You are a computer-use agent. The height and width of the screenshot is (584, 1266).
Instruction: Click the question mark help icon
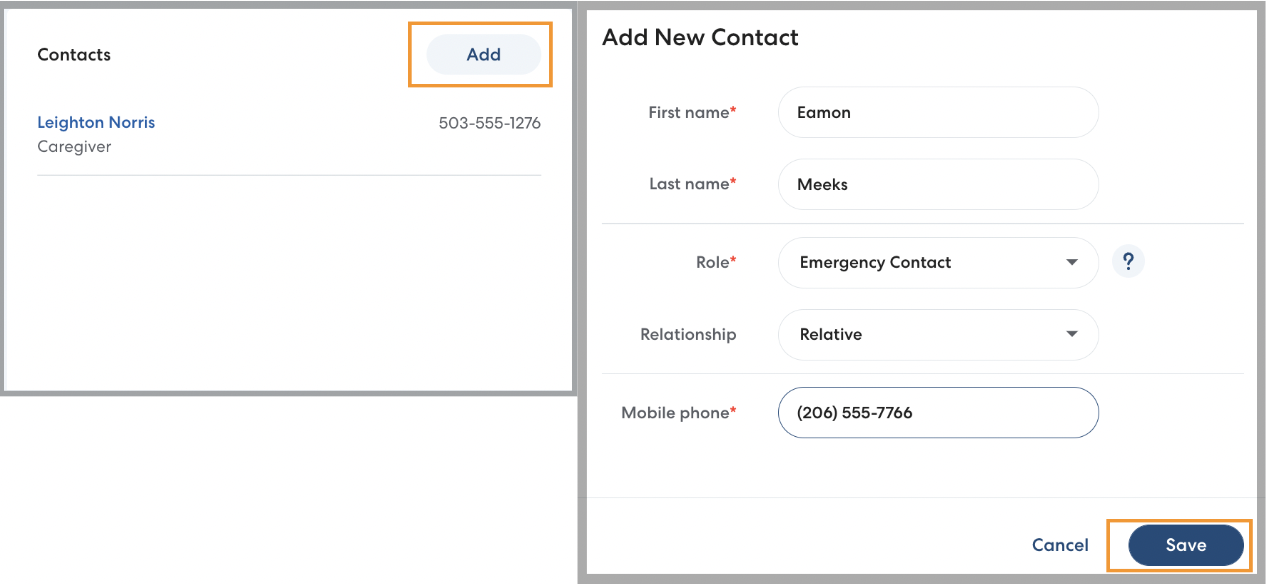coord(1128,262)
